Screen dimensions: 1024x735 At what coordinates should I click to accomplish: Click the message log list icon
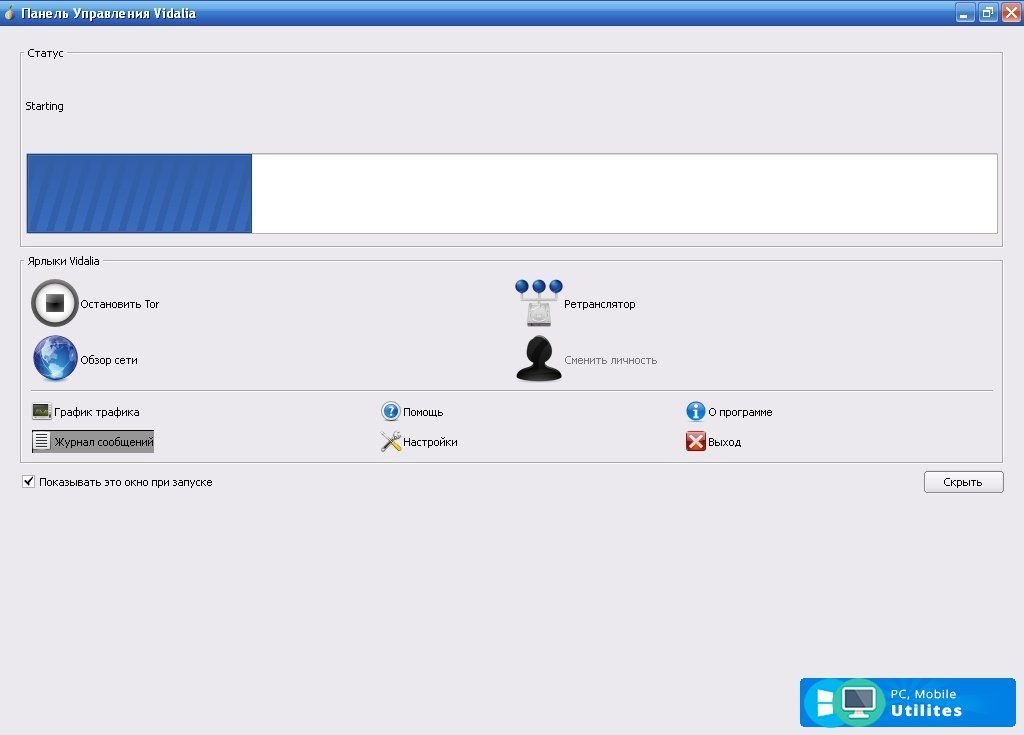(41, 441)
